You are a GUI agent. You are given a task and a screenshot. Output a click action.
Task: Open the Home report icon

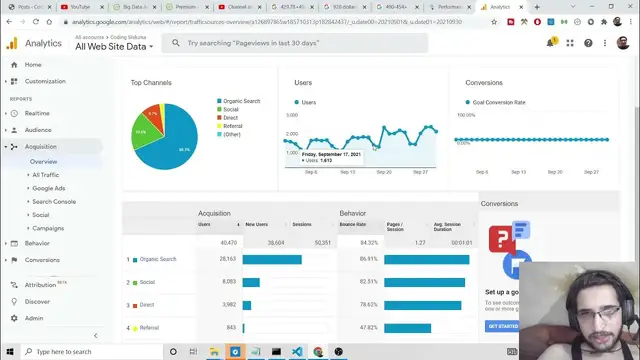14,65
